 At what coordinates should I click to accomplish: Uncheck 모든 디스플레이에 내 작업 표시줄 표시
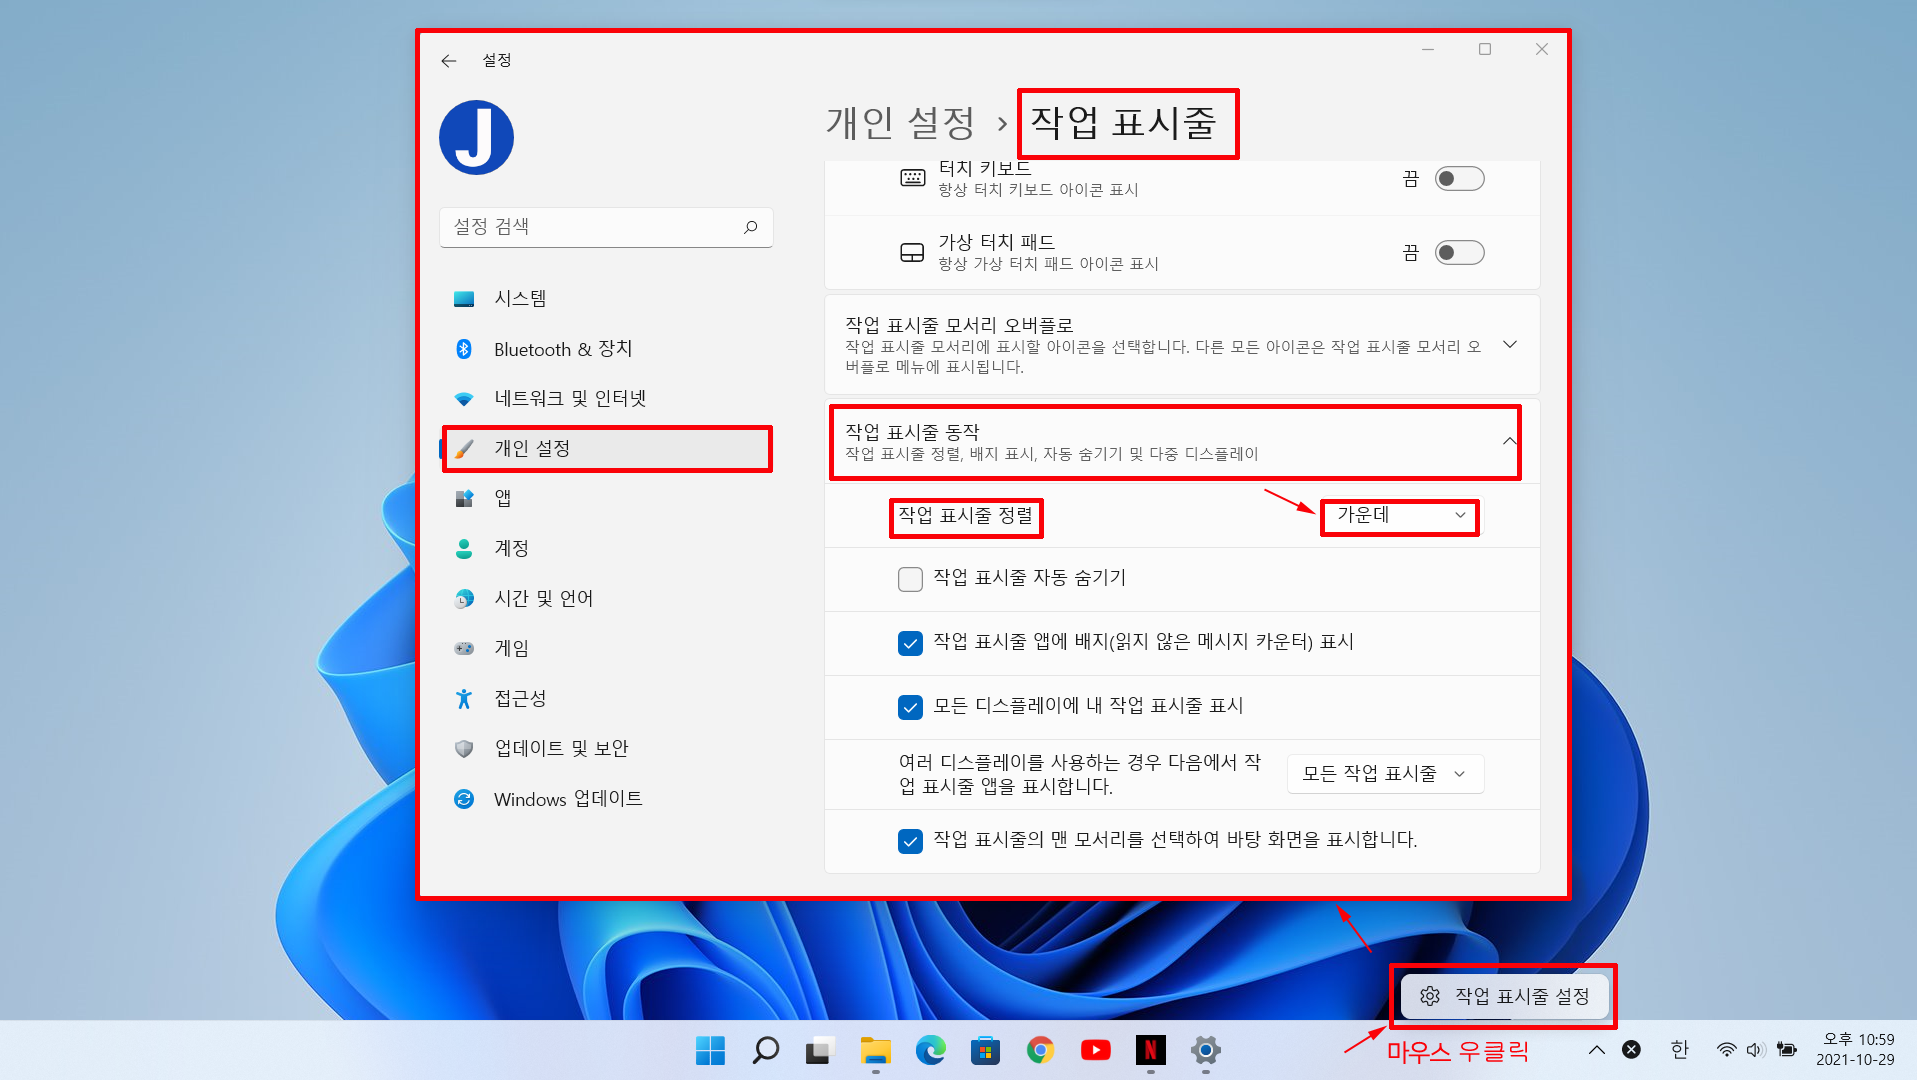tap(910, 707)
